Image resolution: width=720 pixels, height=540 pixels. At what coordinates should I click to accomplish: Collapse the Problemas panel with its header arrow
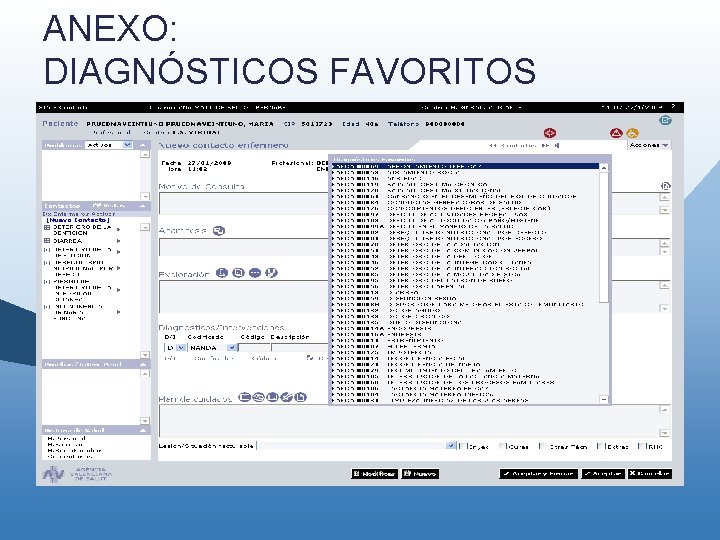143,145
